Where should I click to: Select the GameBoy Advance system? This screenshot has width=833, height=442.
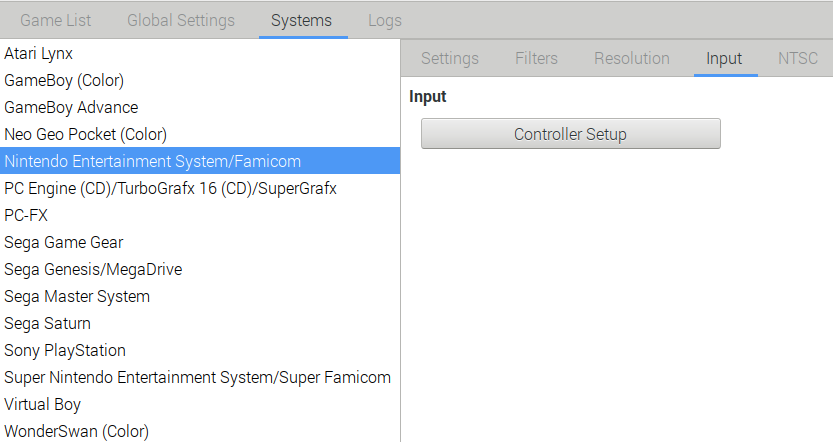pyautogui.click(x=200, y=107)
